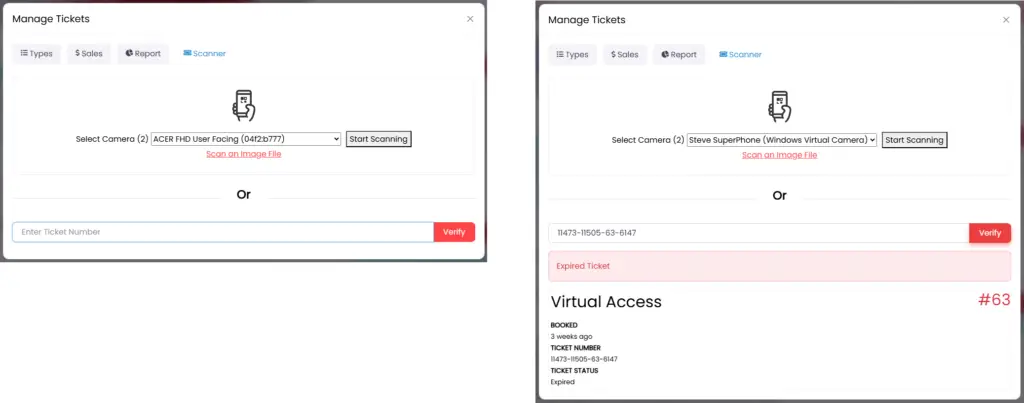Screen dimensions: 1024x403
Task: Expand the Steve SuperPhone camera dropdown
Action: [x=782, y=140]
